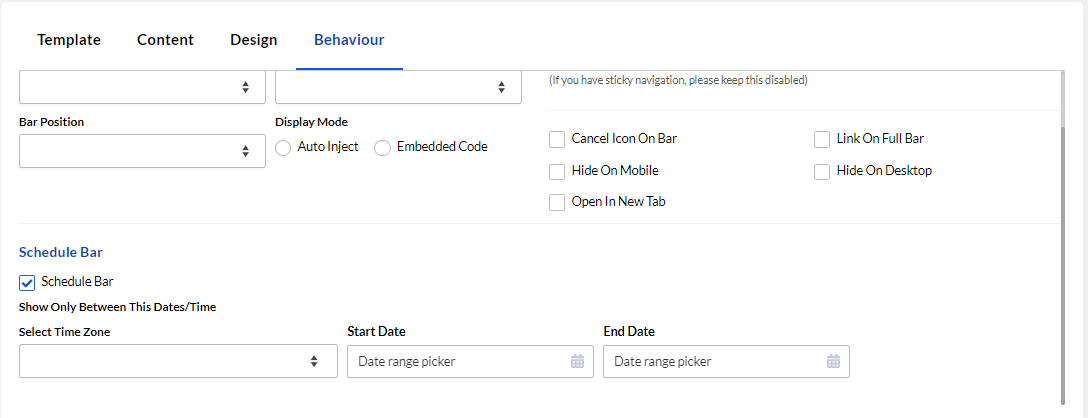Switch to the Content tab
This screenshot has height=418, width=1088.
165,40
